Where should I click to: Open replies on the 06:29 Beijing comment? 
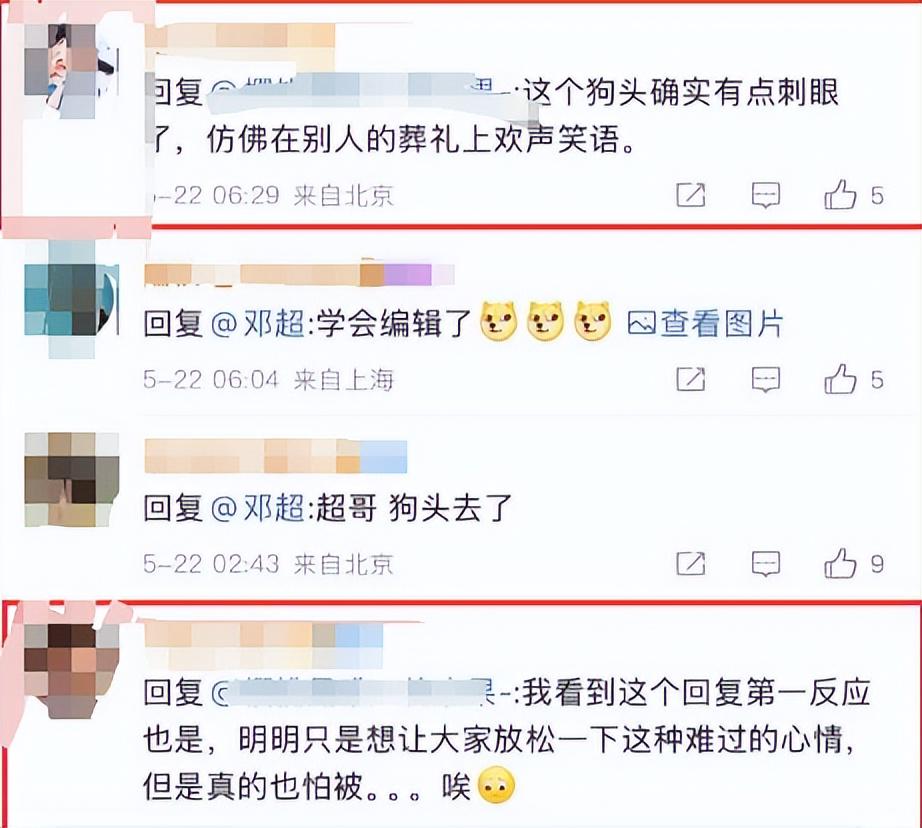pyautogui.click(x=766, y=195)
